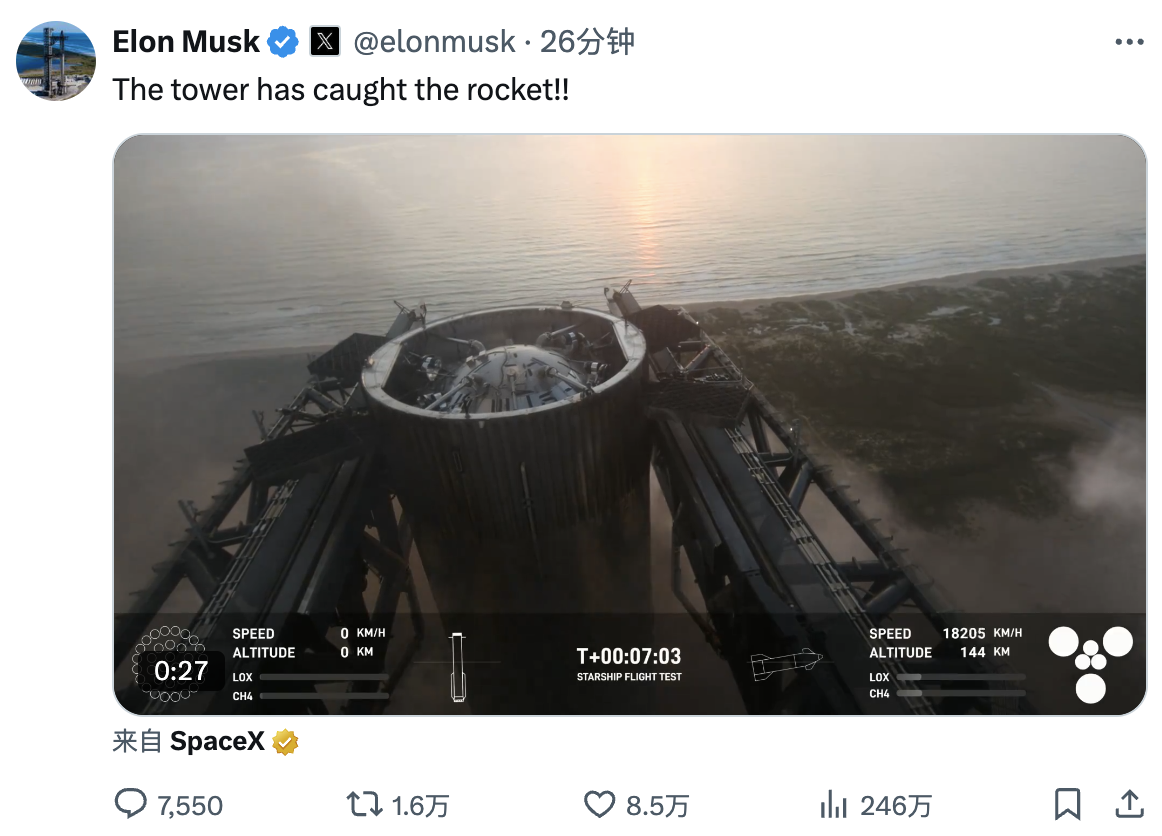Click the 0:27 video duration badge
The image size is (1162, 836).
click(181, 671)
